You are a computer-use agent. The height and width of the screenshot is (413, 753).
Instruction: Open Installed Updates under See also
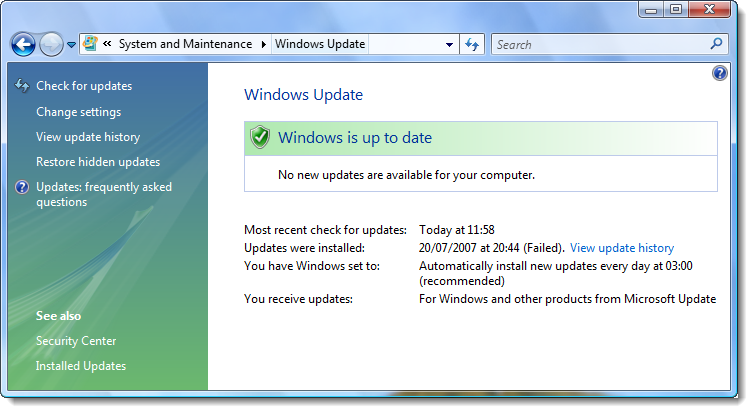pyautogui.click(x=81, y=366)
